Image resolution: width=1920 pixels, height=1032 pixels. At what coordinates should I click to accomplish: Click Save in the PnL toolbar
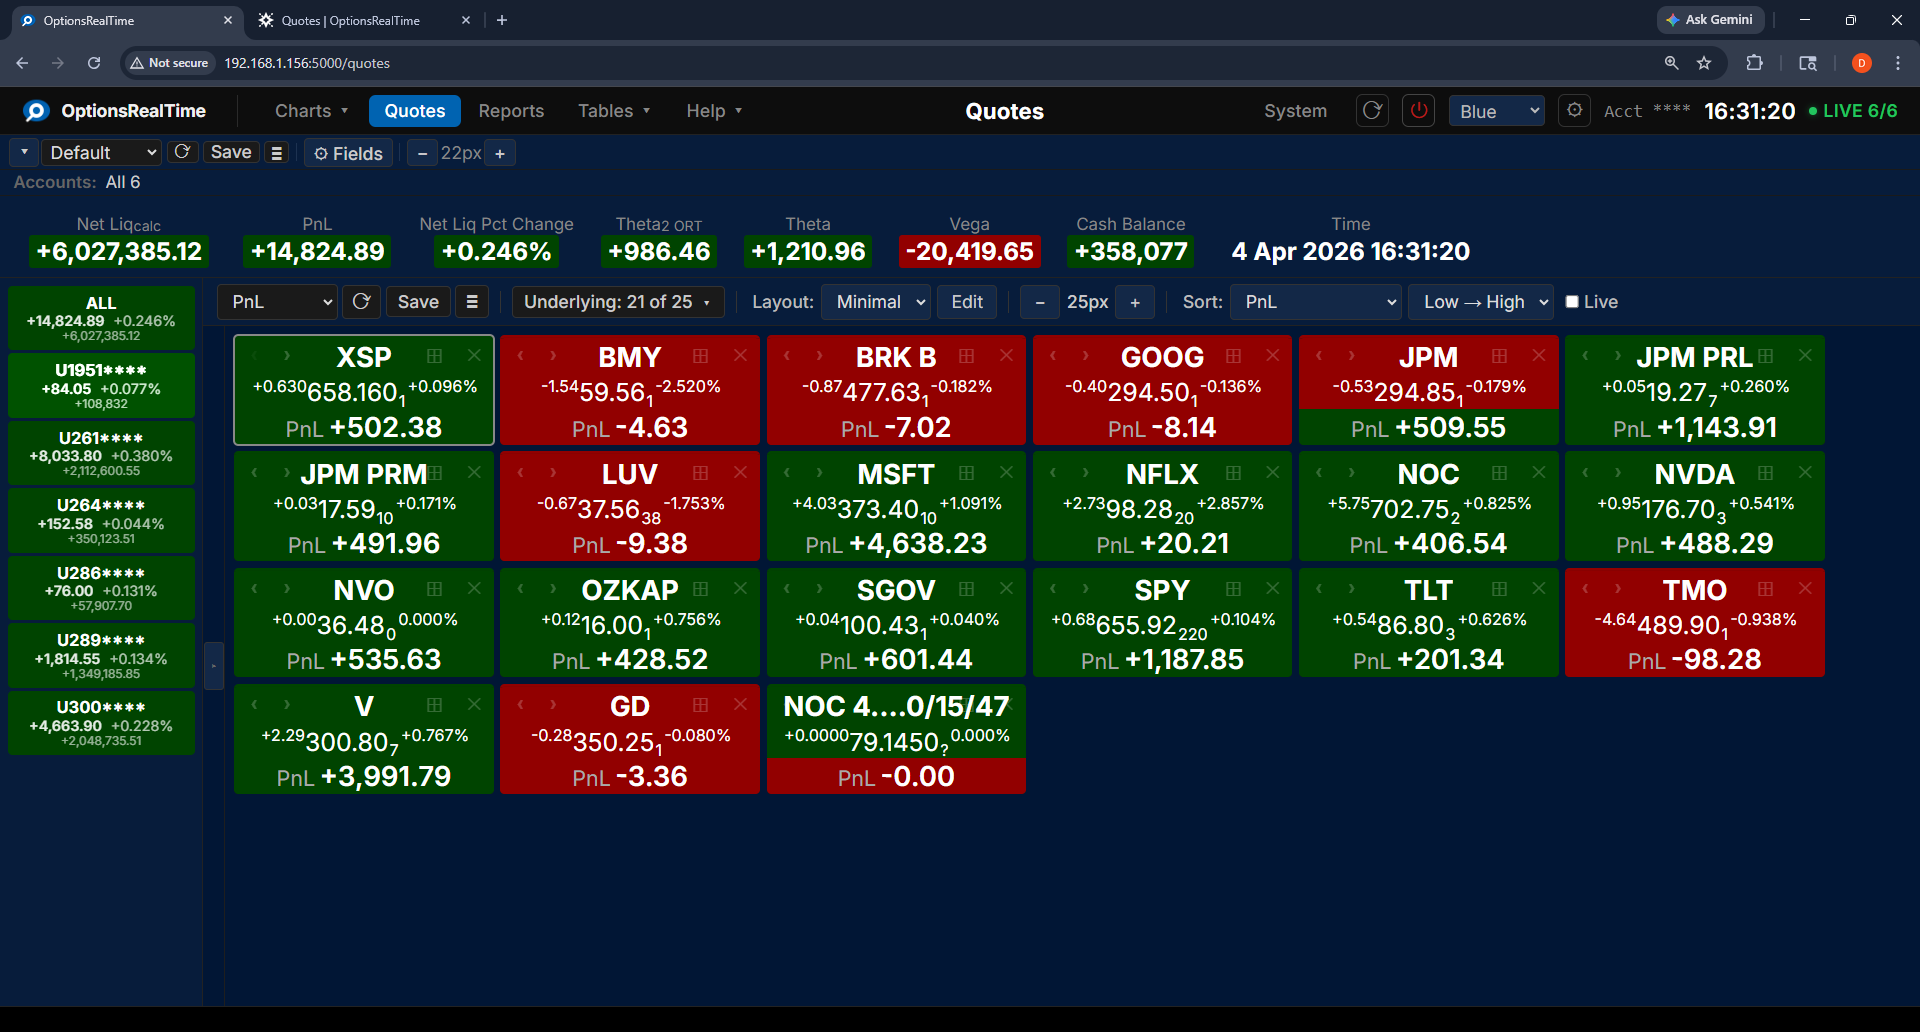pos(418,302)
